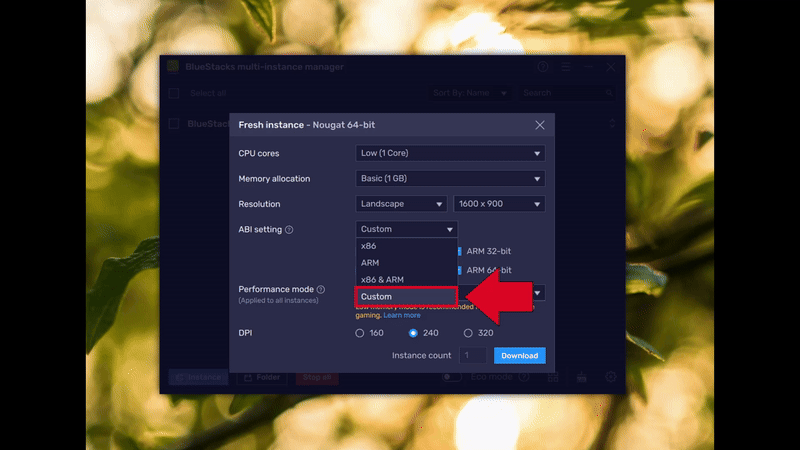Tick the BlueStacks instance row checkbox
The width and height of the screenshot is (800, 450).
click(174, 123)
